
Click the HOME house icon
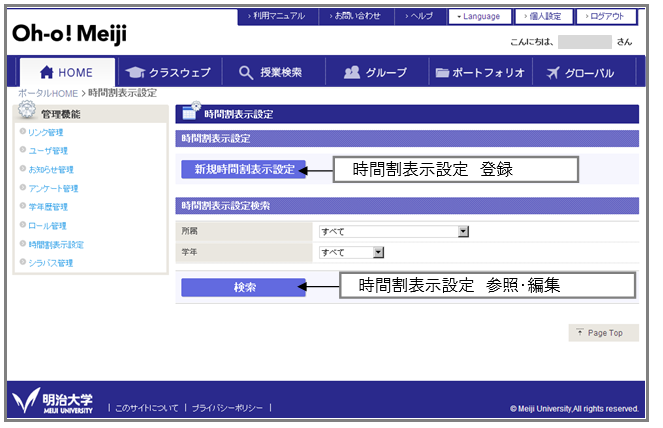point(47,73)
